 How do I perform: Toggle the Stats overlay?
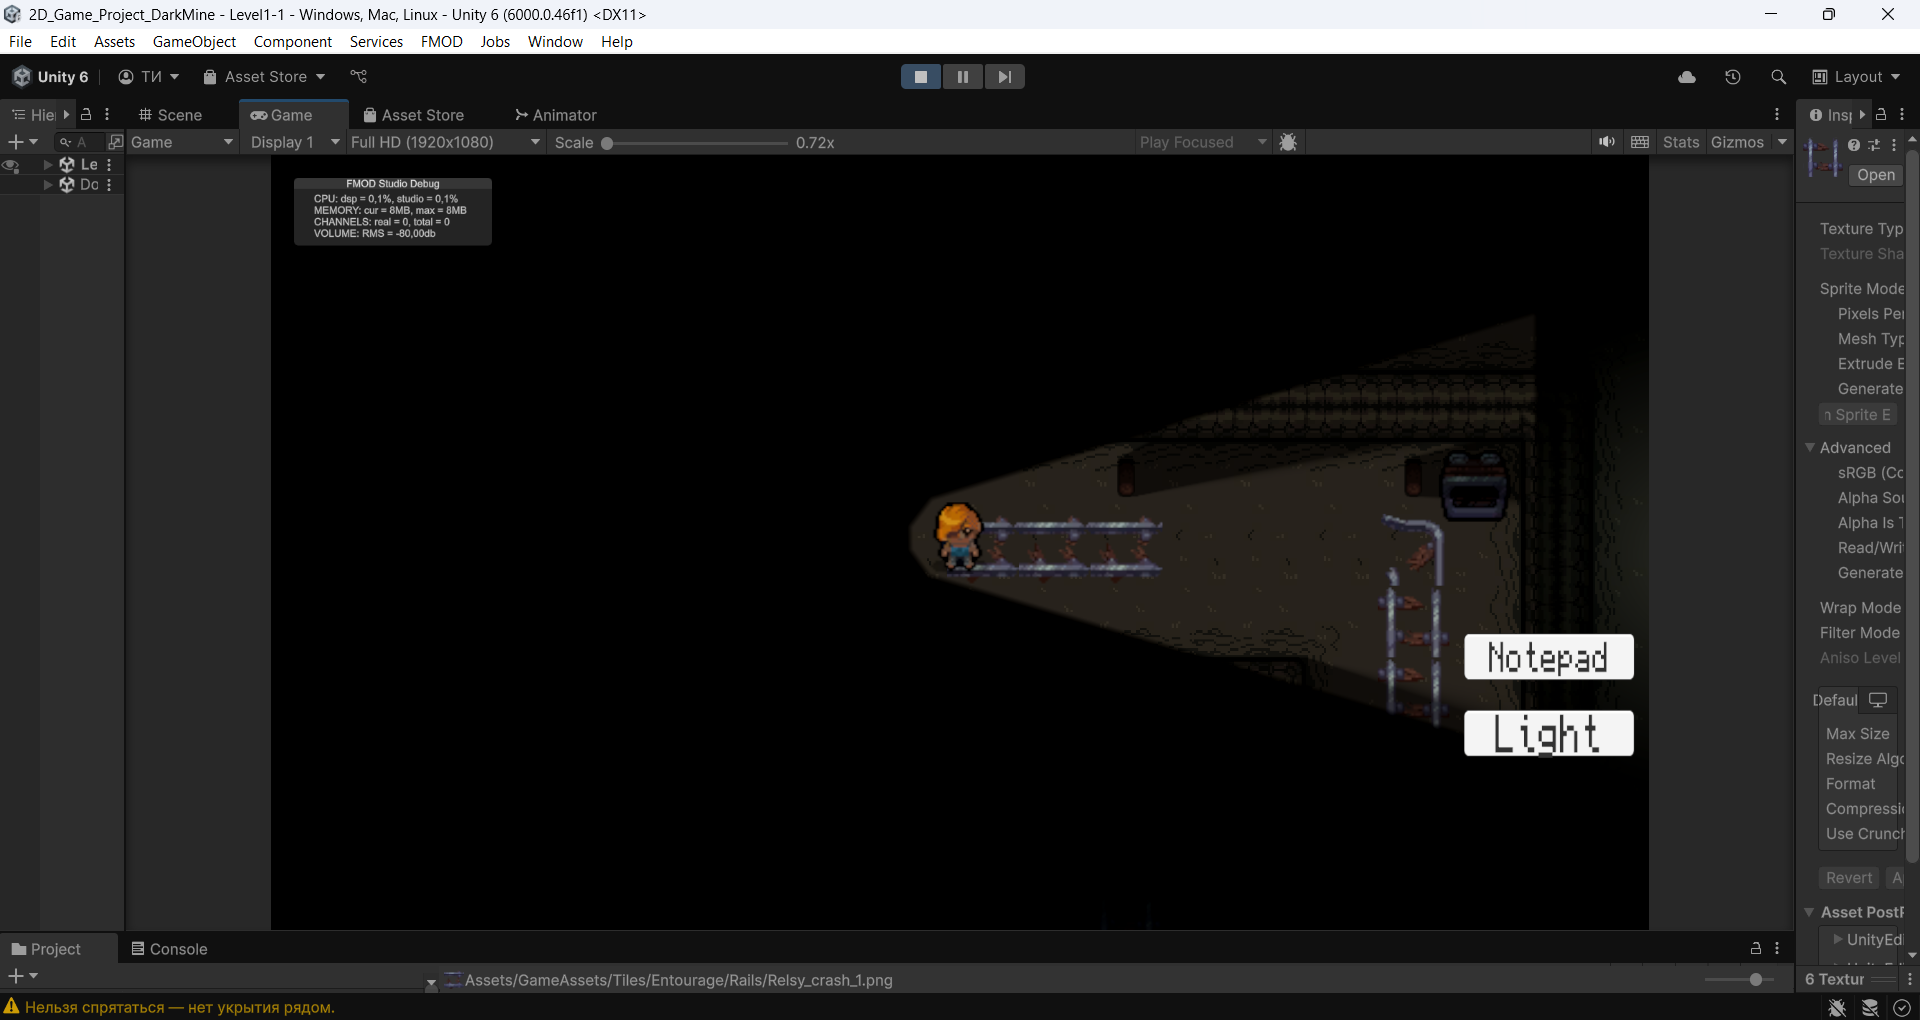[x=1681, y=142]
